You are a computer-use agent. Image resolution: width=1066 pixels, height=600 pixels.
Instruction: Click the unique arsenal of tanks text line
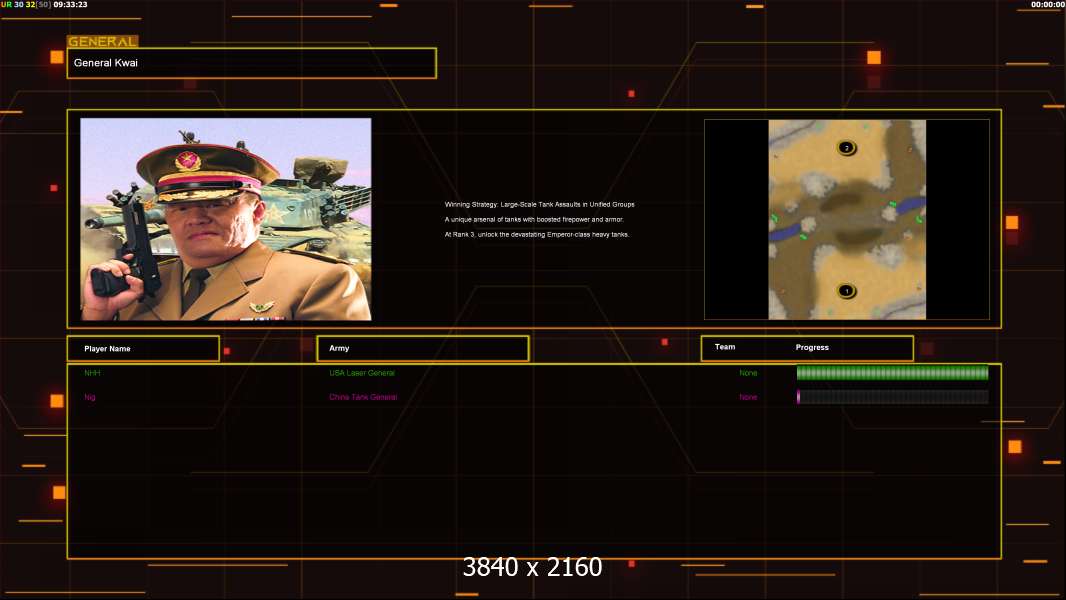pos(534,219)
